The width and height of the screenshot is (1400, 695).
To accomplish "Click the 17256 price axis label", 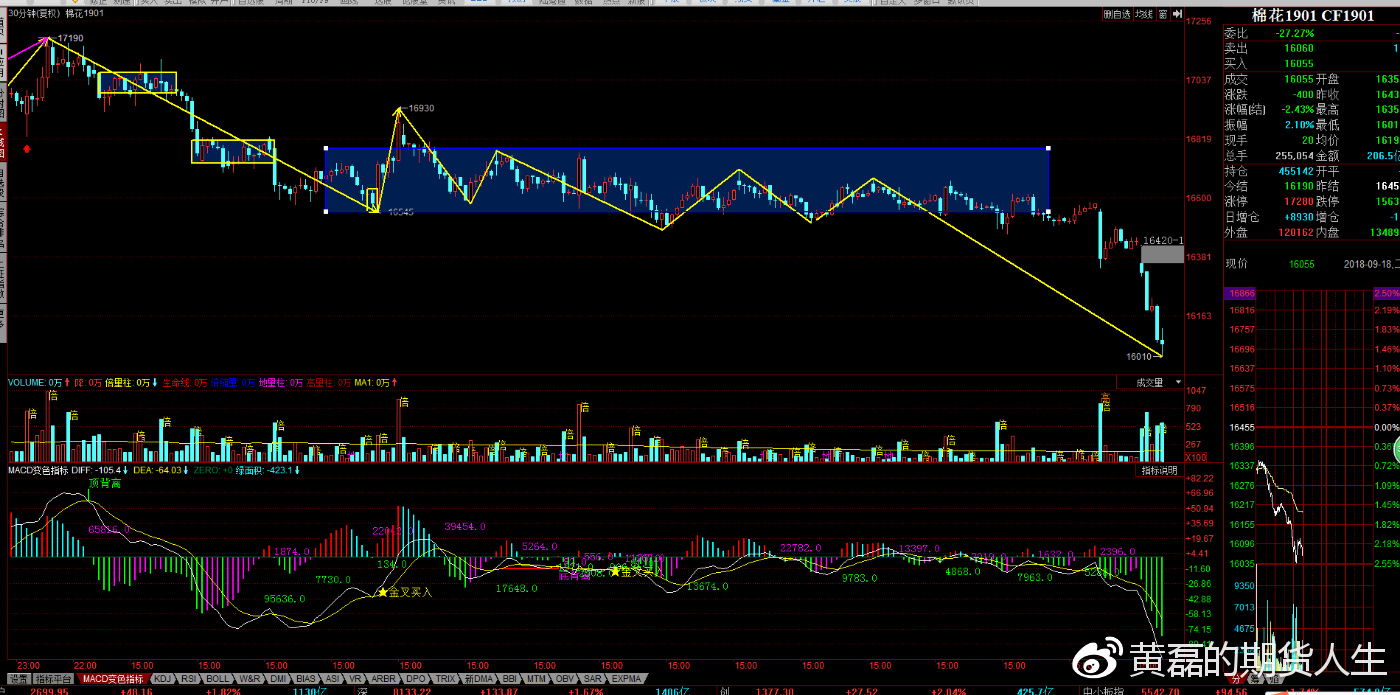I will tap(1199, 21).
